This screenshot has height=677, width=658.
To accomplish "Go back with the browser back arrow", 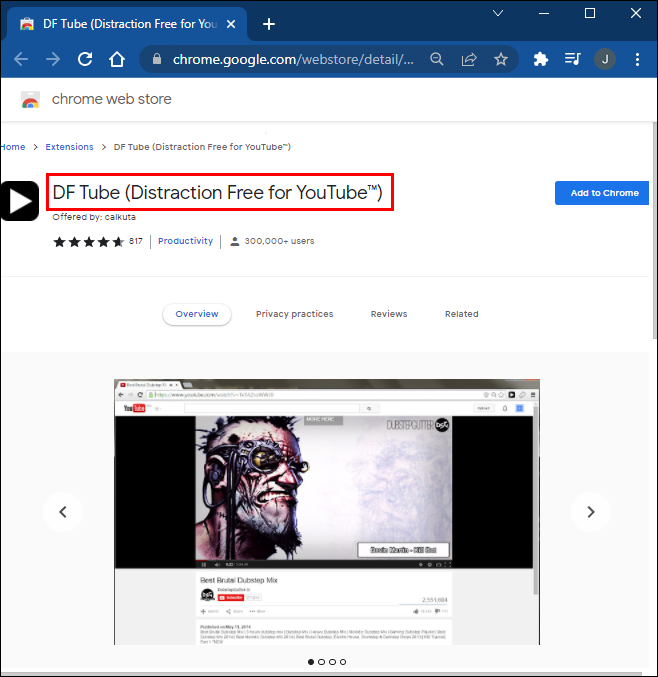I will point(21,59).
